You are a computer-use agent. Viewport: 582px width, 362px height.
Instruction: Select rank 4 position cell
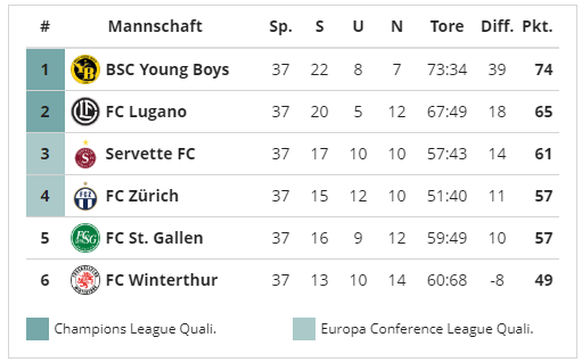point(45,196)
